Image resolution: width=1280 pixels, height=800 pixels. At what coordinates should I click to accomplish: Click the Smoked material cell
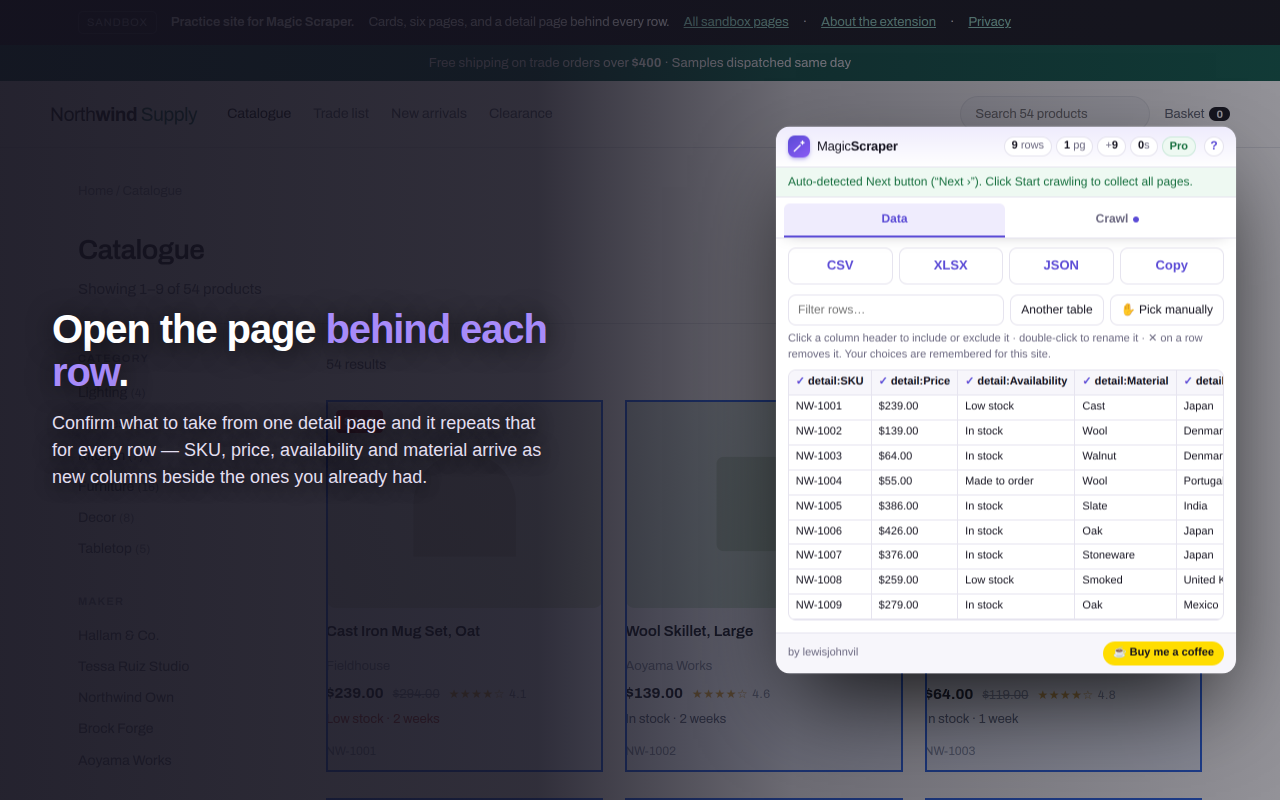[1125, 580]
